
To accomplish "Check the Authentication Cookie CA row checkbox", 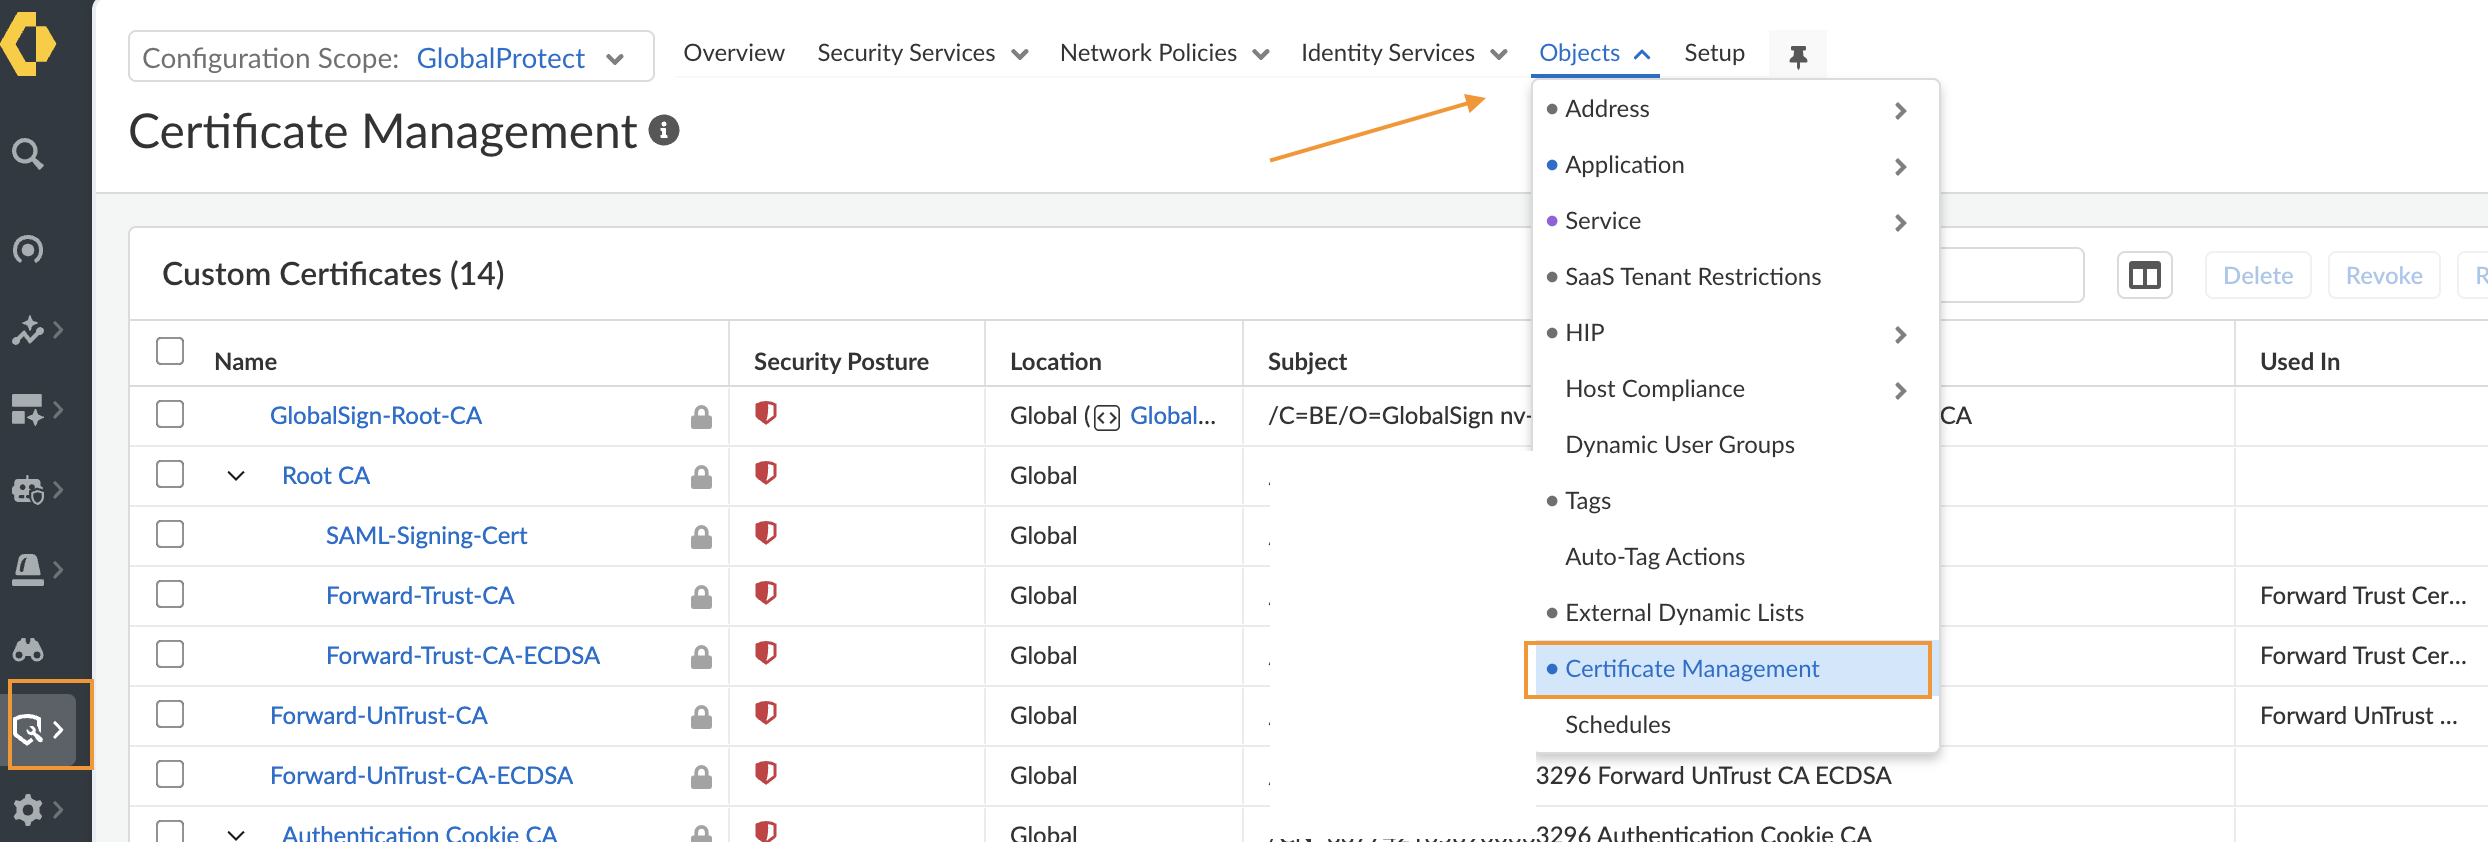I will pyautogui.click(x=170, y=831).
